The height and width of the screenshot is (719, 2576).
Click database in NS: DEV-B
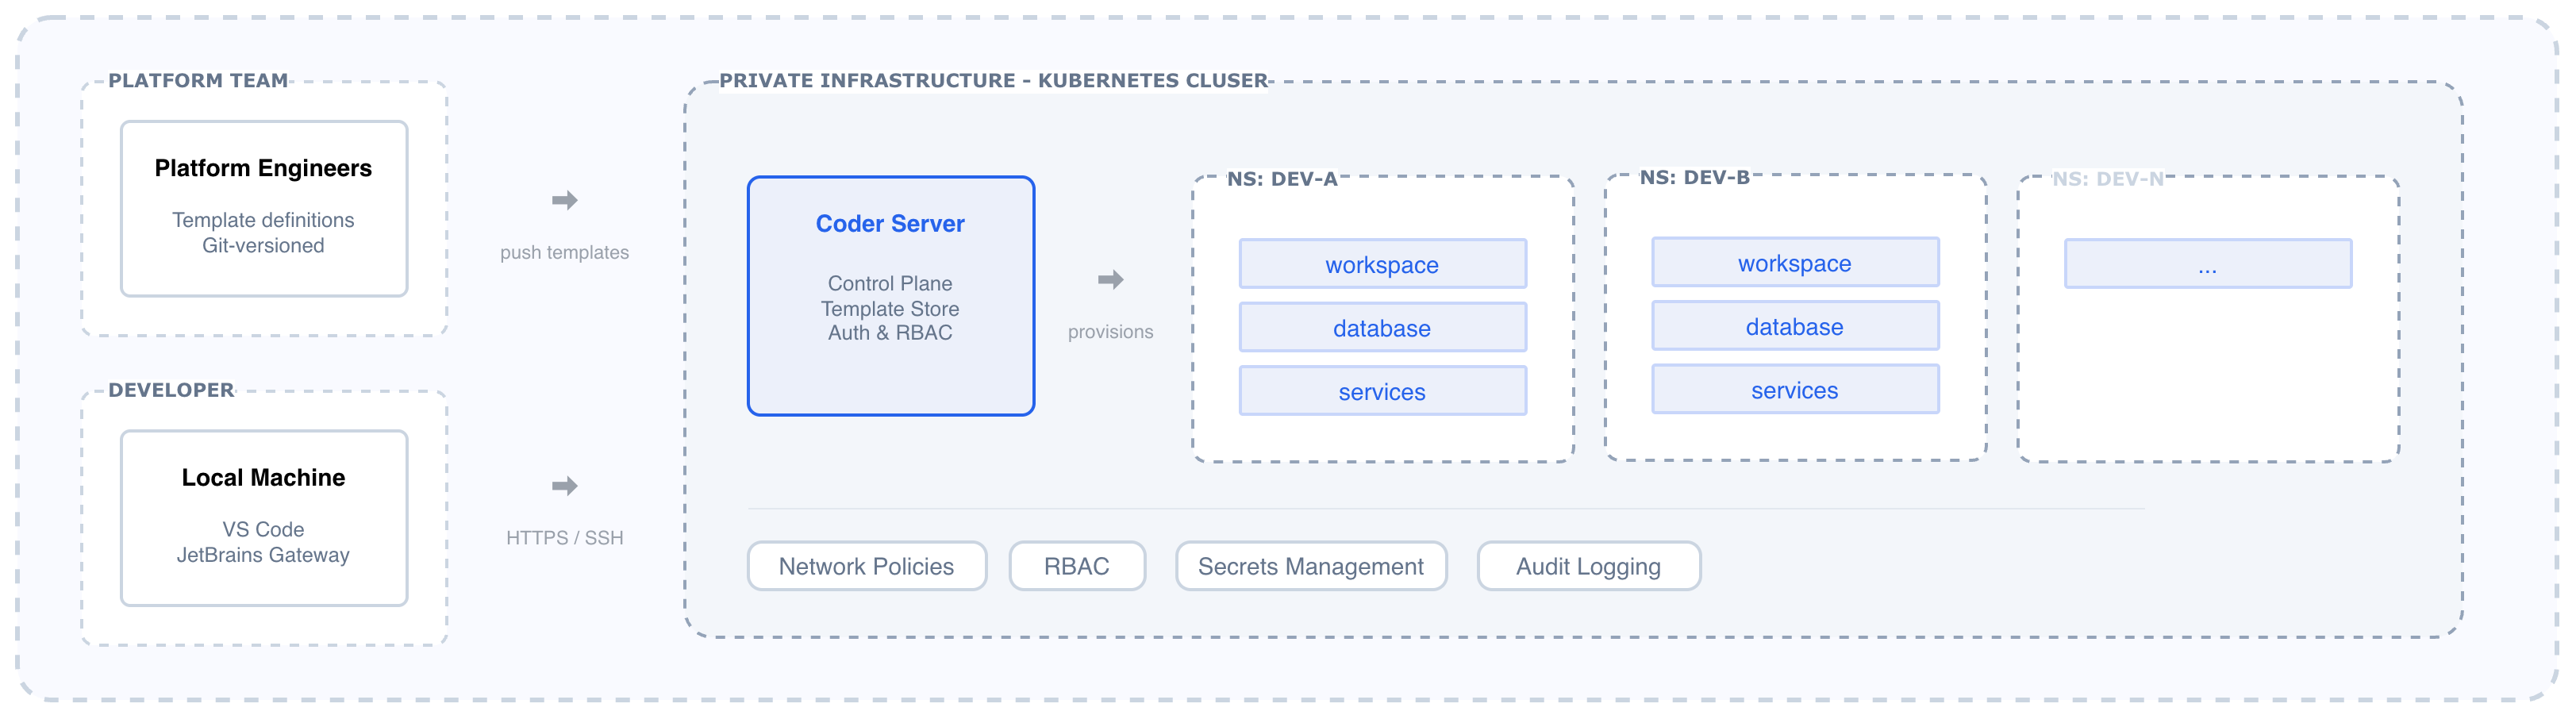click(x=1795, y=326)
